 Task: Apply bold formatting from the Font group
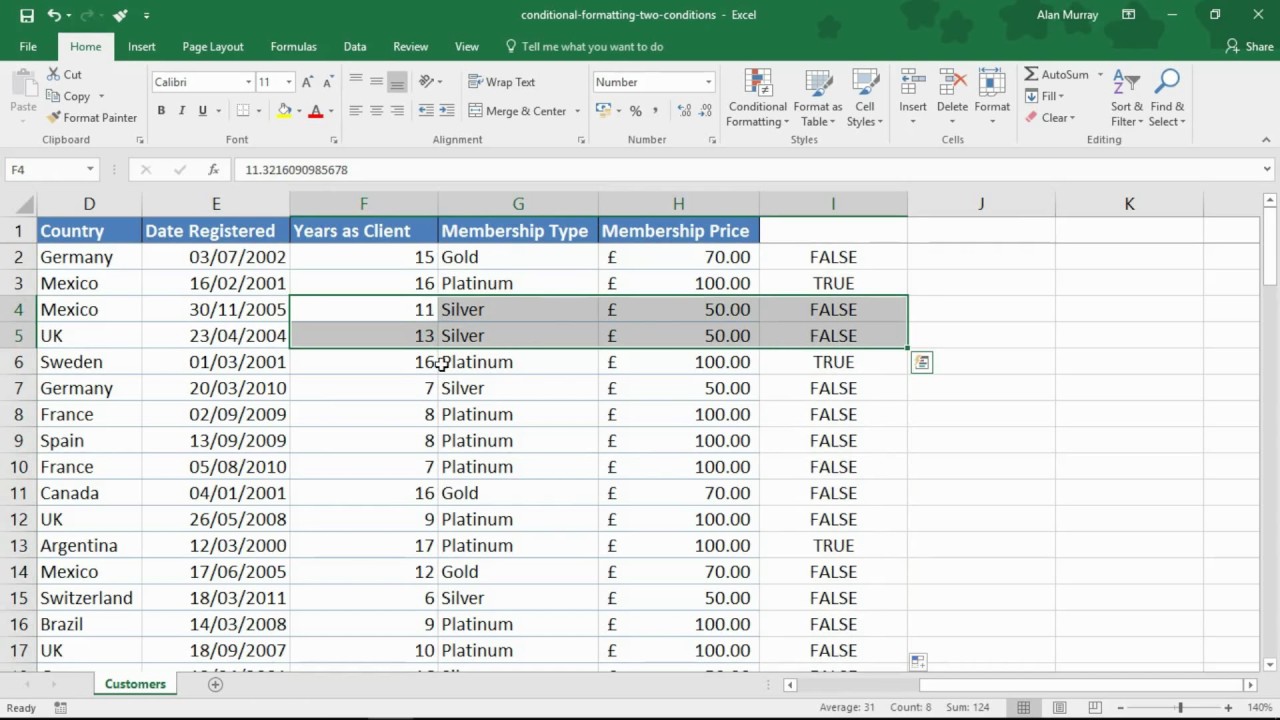click(x=161, y=110)
